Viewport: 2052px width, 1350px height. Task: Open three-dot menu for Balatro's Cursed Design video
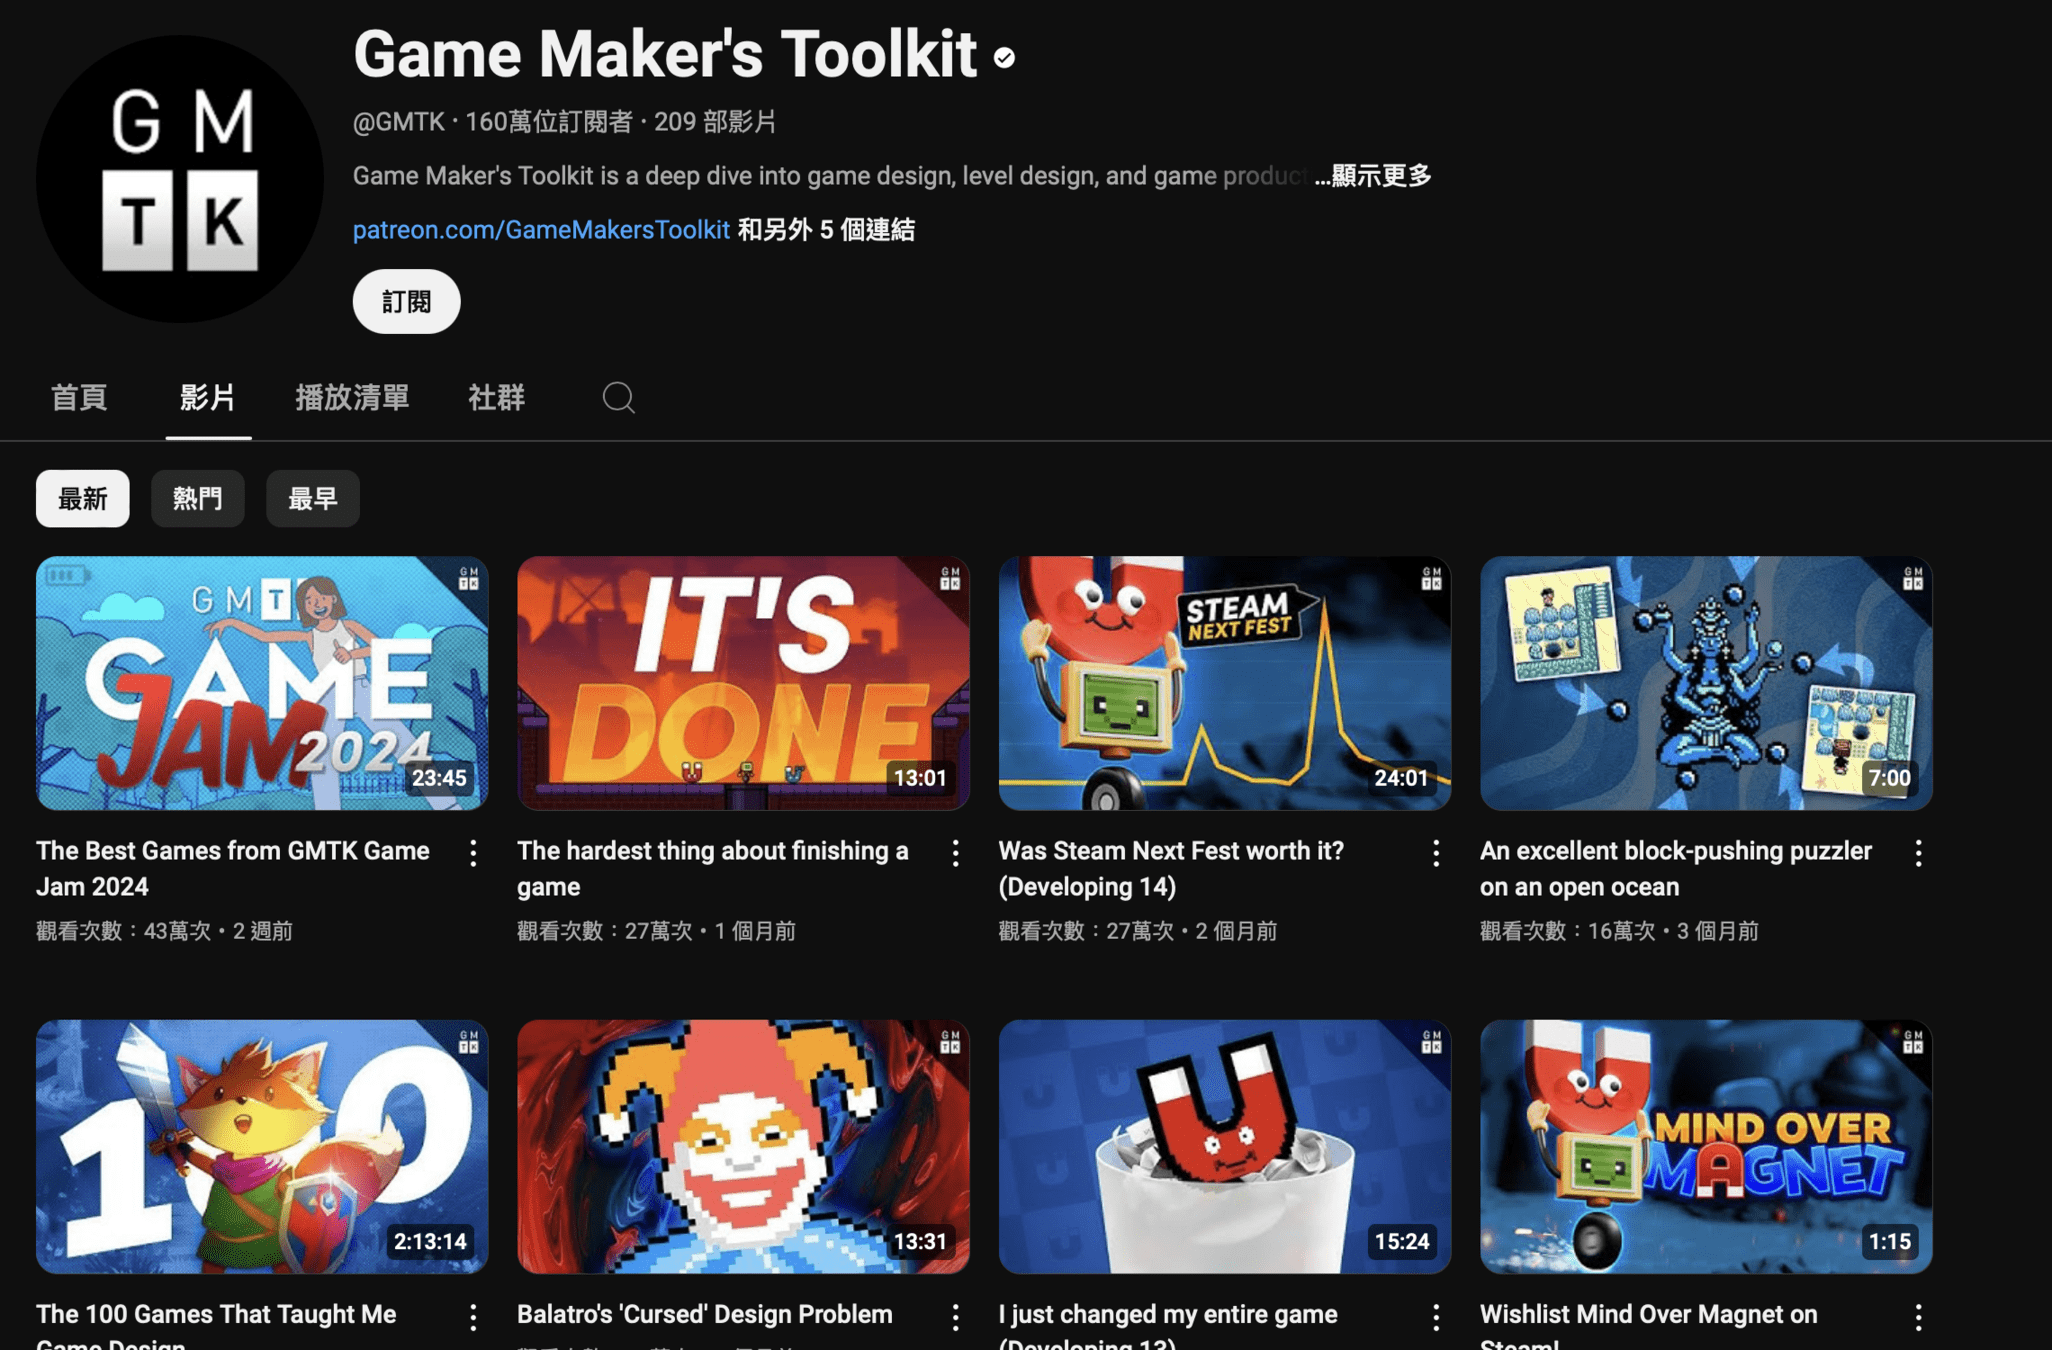tap(955, 1317)
